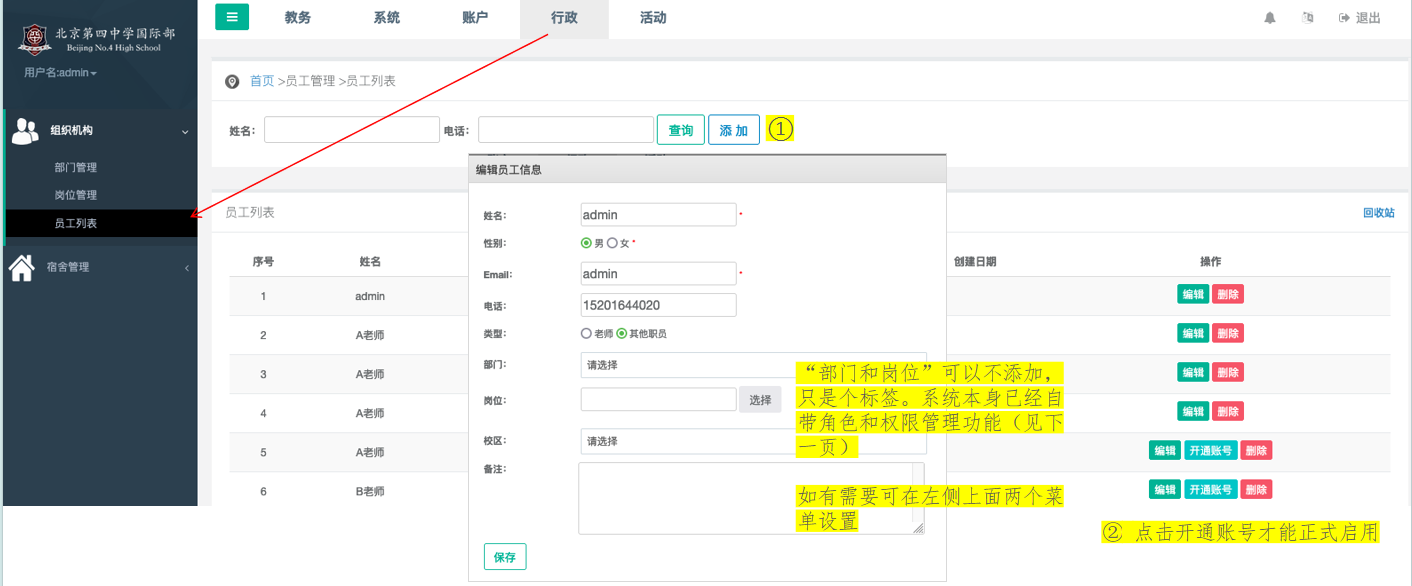
Task: Click the 姓名 column header in table
Action: (370, 261)
